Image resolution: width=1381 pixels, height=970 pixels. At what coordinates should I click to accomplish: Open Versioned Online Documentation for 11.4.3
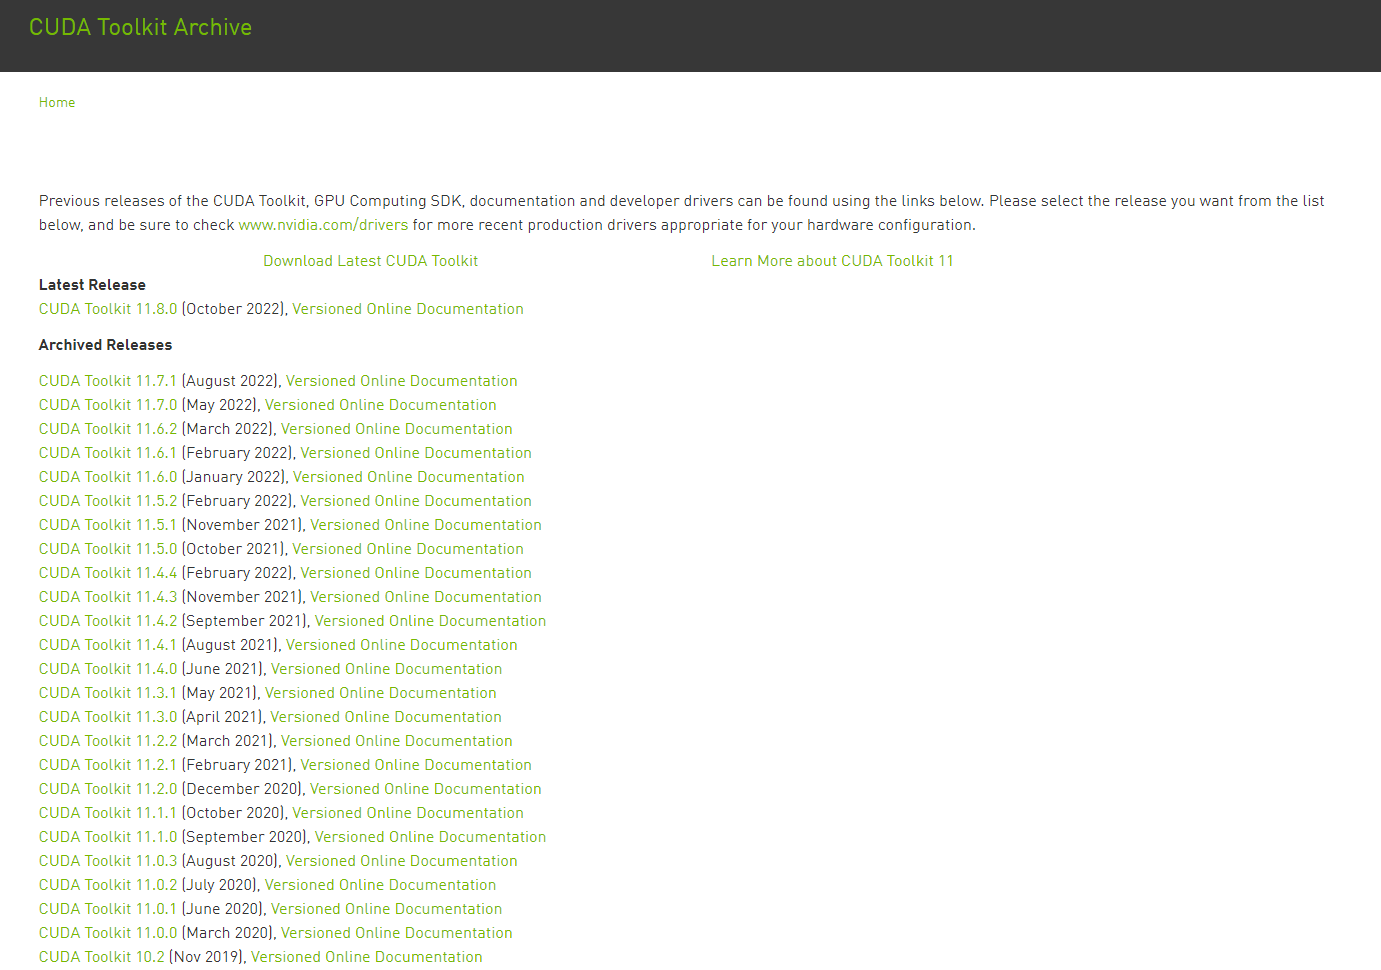click(x=426, y=597)
